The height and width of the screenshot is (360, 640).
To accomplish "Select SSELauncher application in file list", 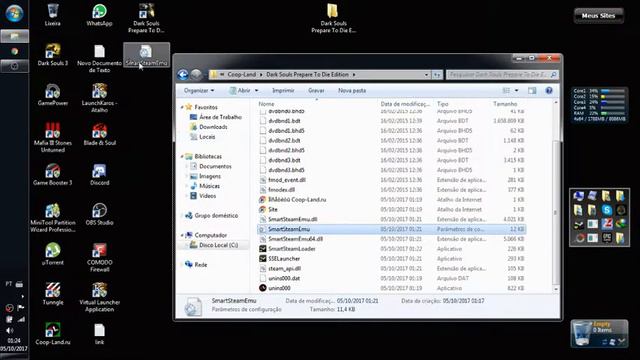I will coord(284,259).
